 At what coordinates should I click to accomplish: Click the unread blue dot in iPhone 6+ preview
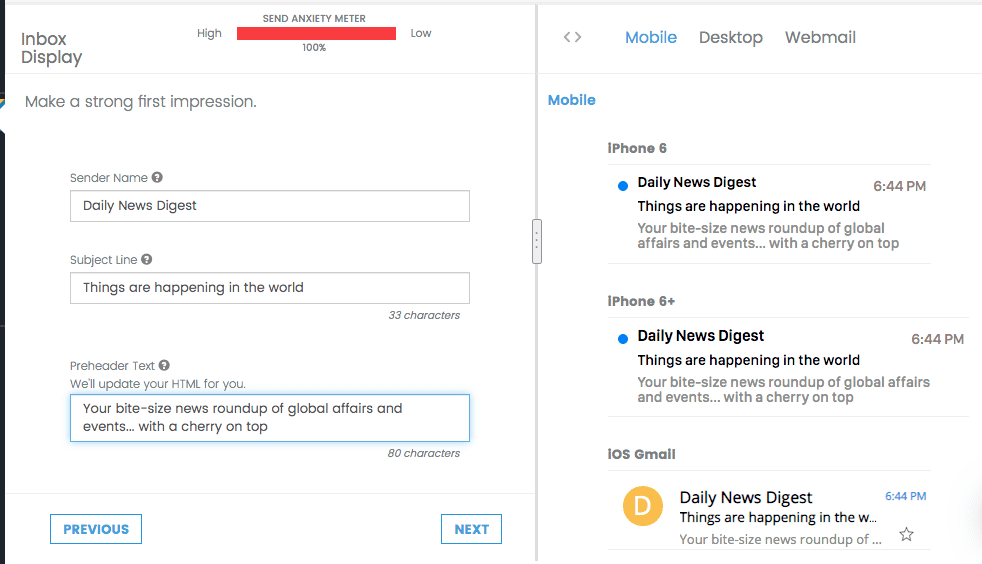pyautogui.click(x=623, y=338)
